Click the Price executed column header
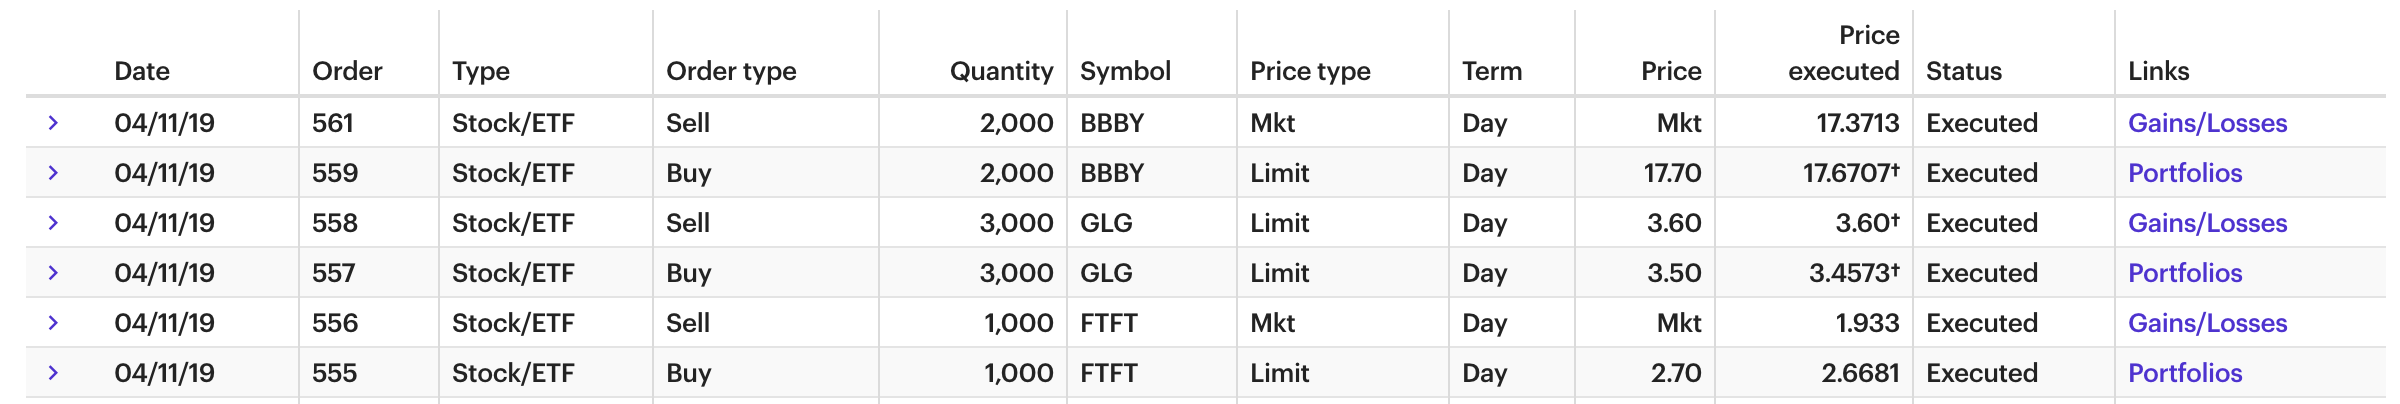Viewport: 2400px width, 404px height. [1843, 54]
